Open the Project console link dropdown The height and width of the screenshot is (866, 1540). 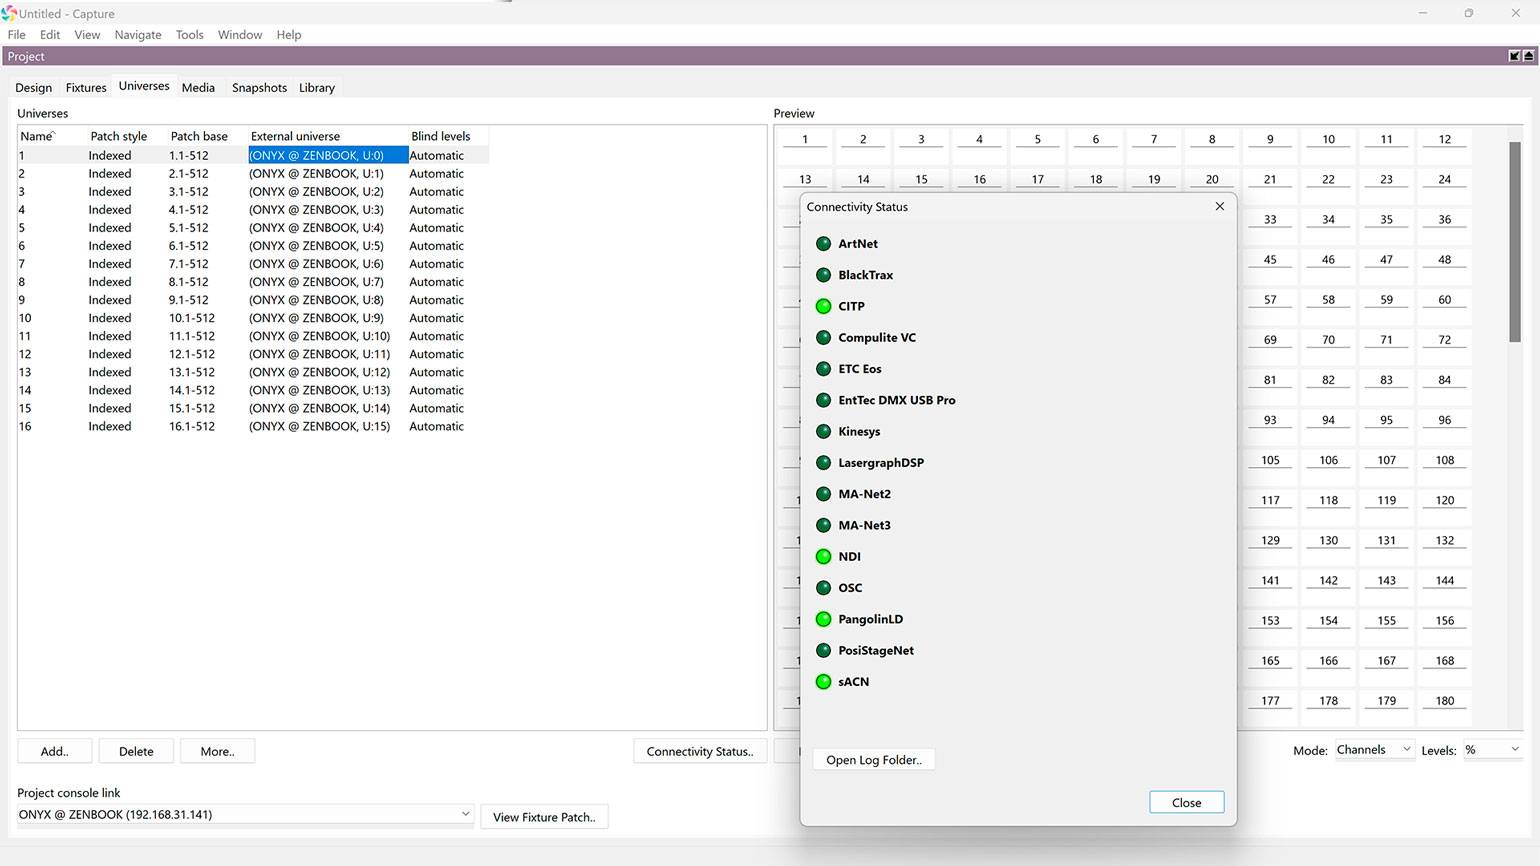coord(465,814)
